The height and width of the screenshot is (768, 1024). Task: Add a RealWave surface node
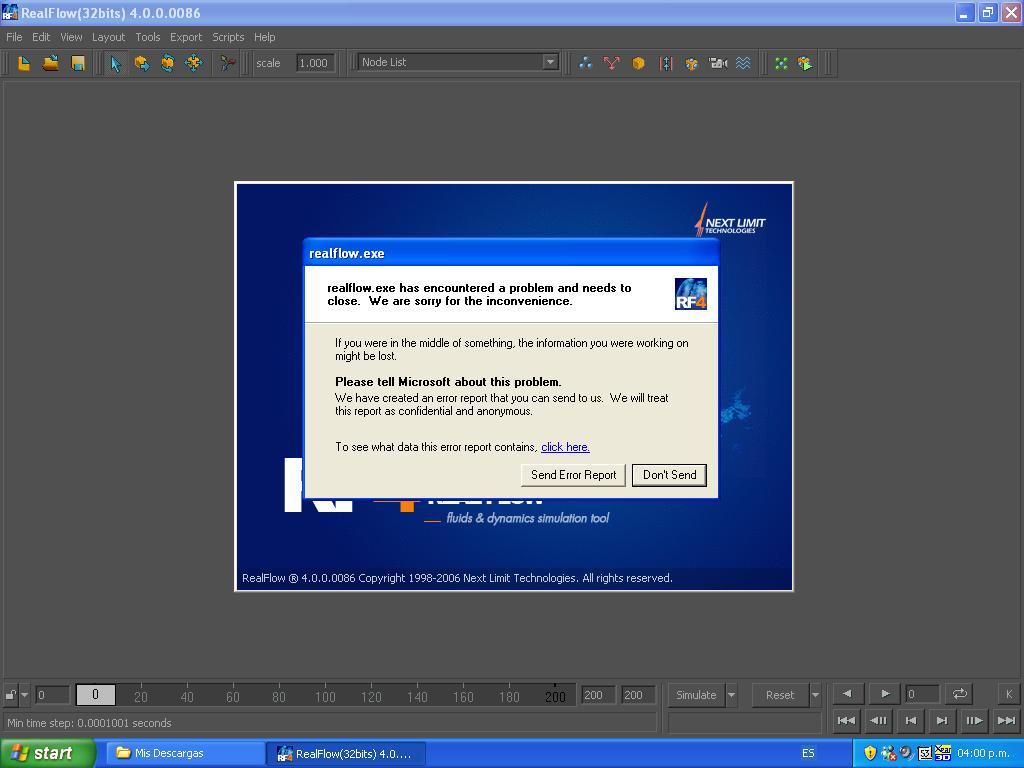click(x=743, y=63)
